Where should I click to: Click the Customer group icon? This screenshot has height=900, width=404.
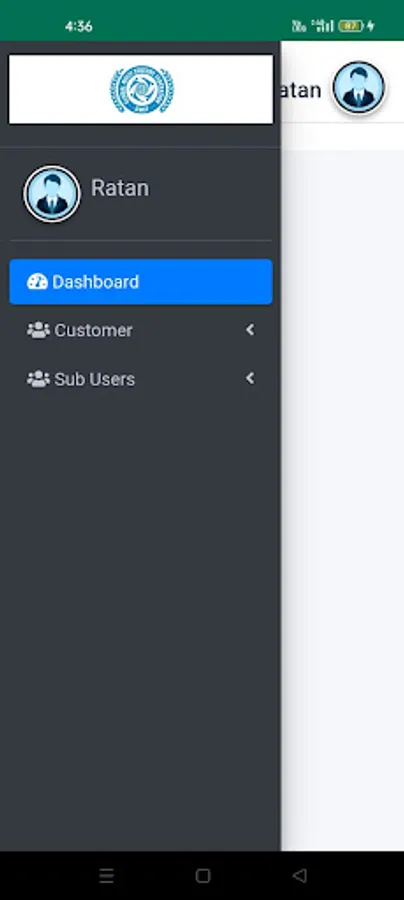point(38,330)
